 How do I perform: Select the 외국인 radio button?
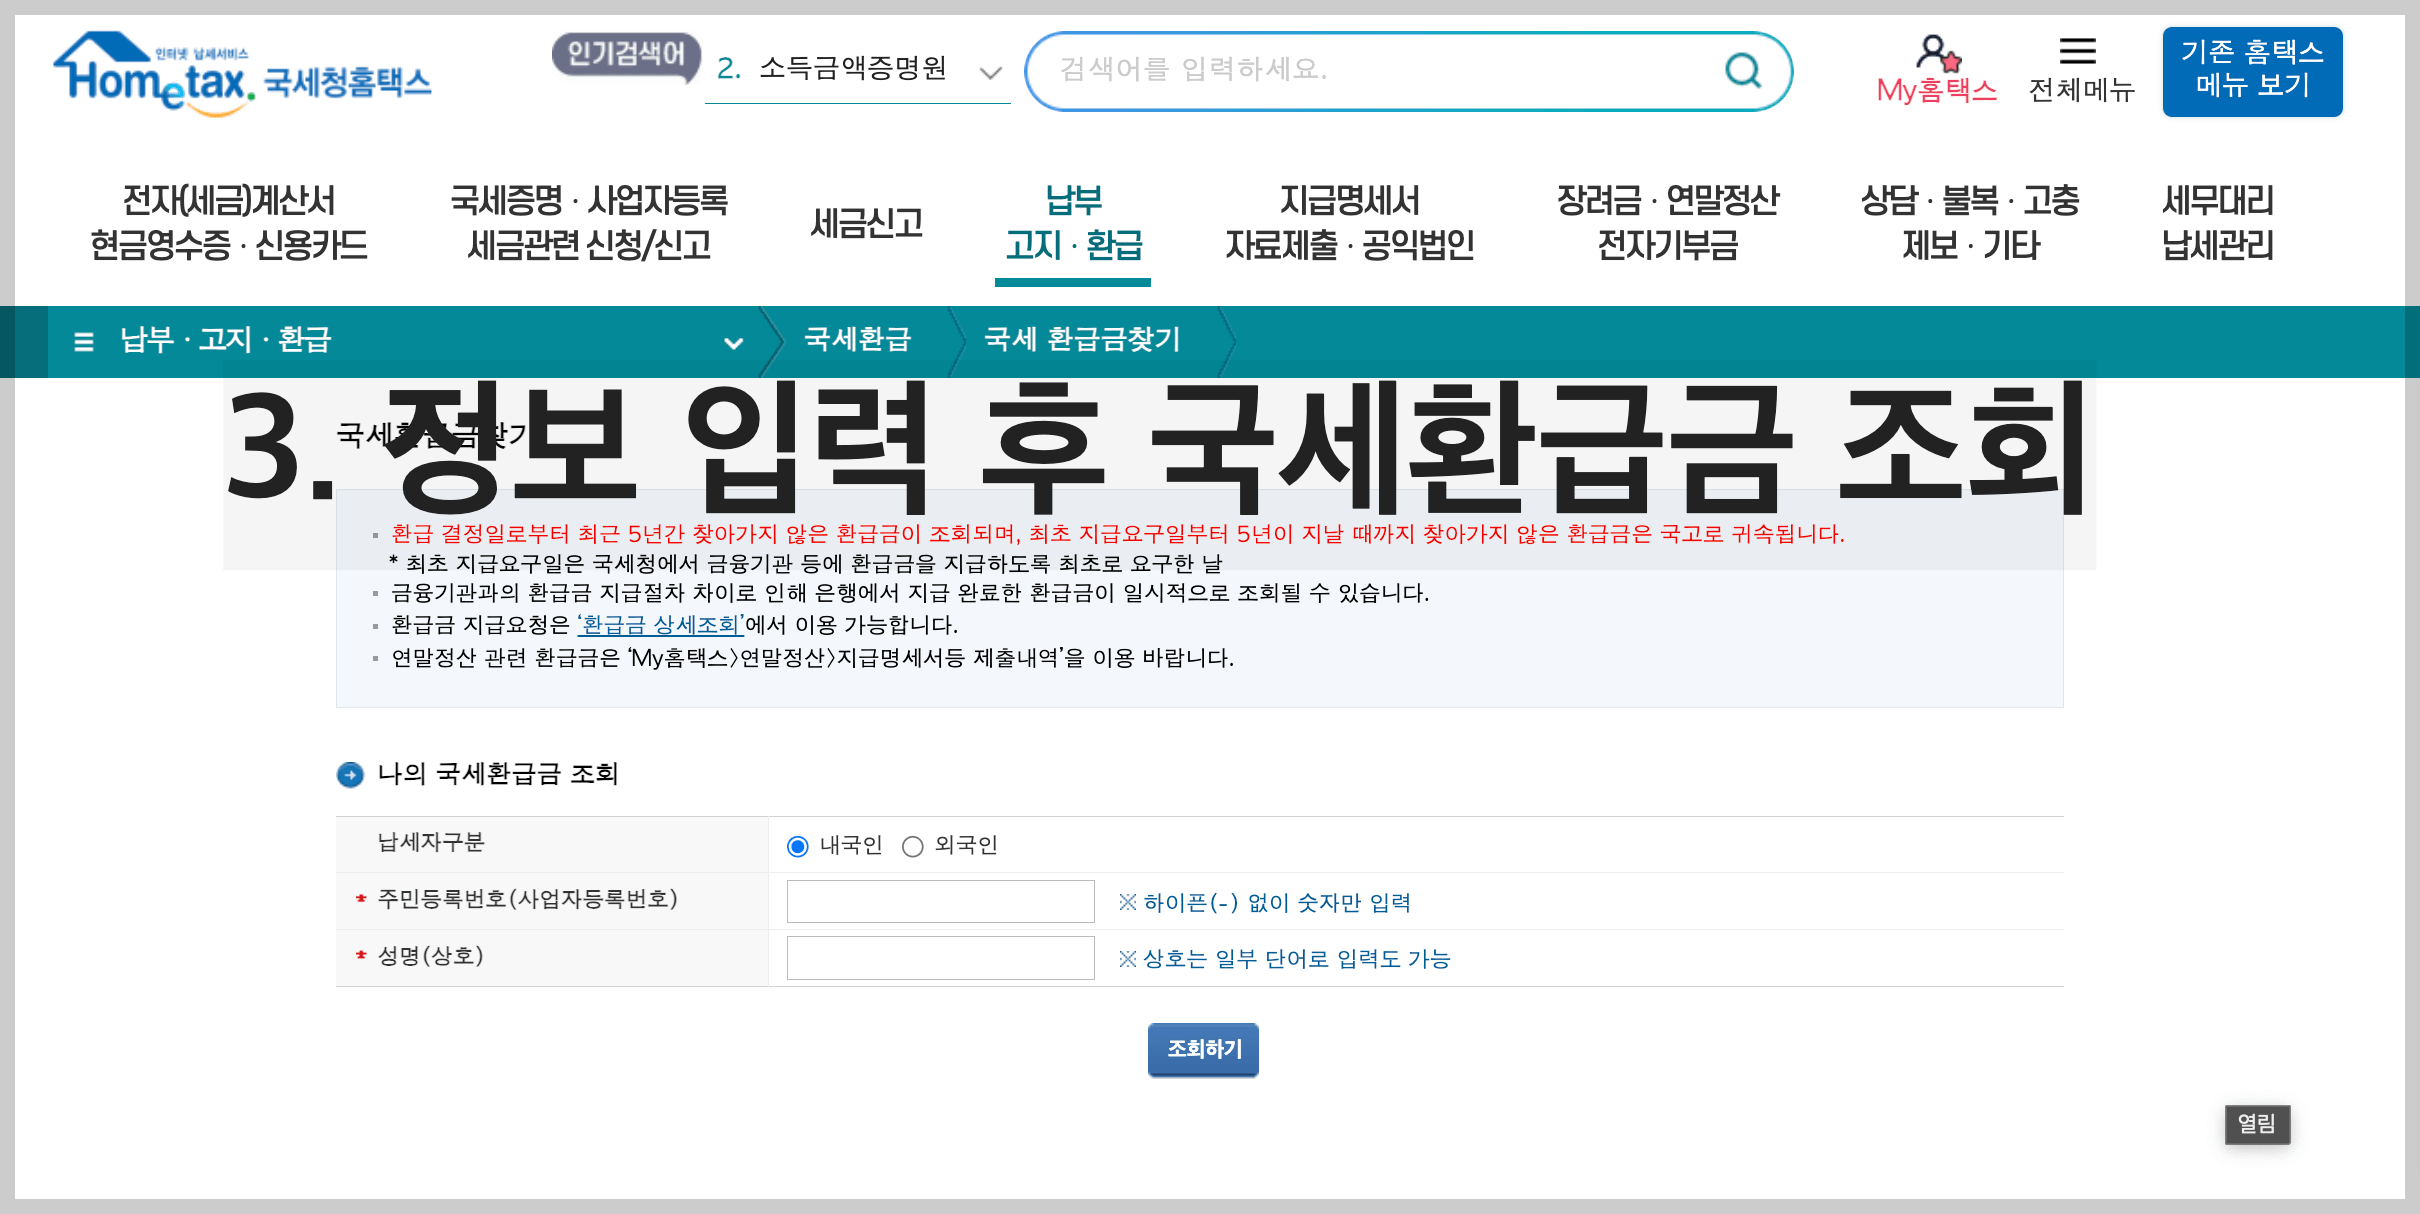[912, 847]
